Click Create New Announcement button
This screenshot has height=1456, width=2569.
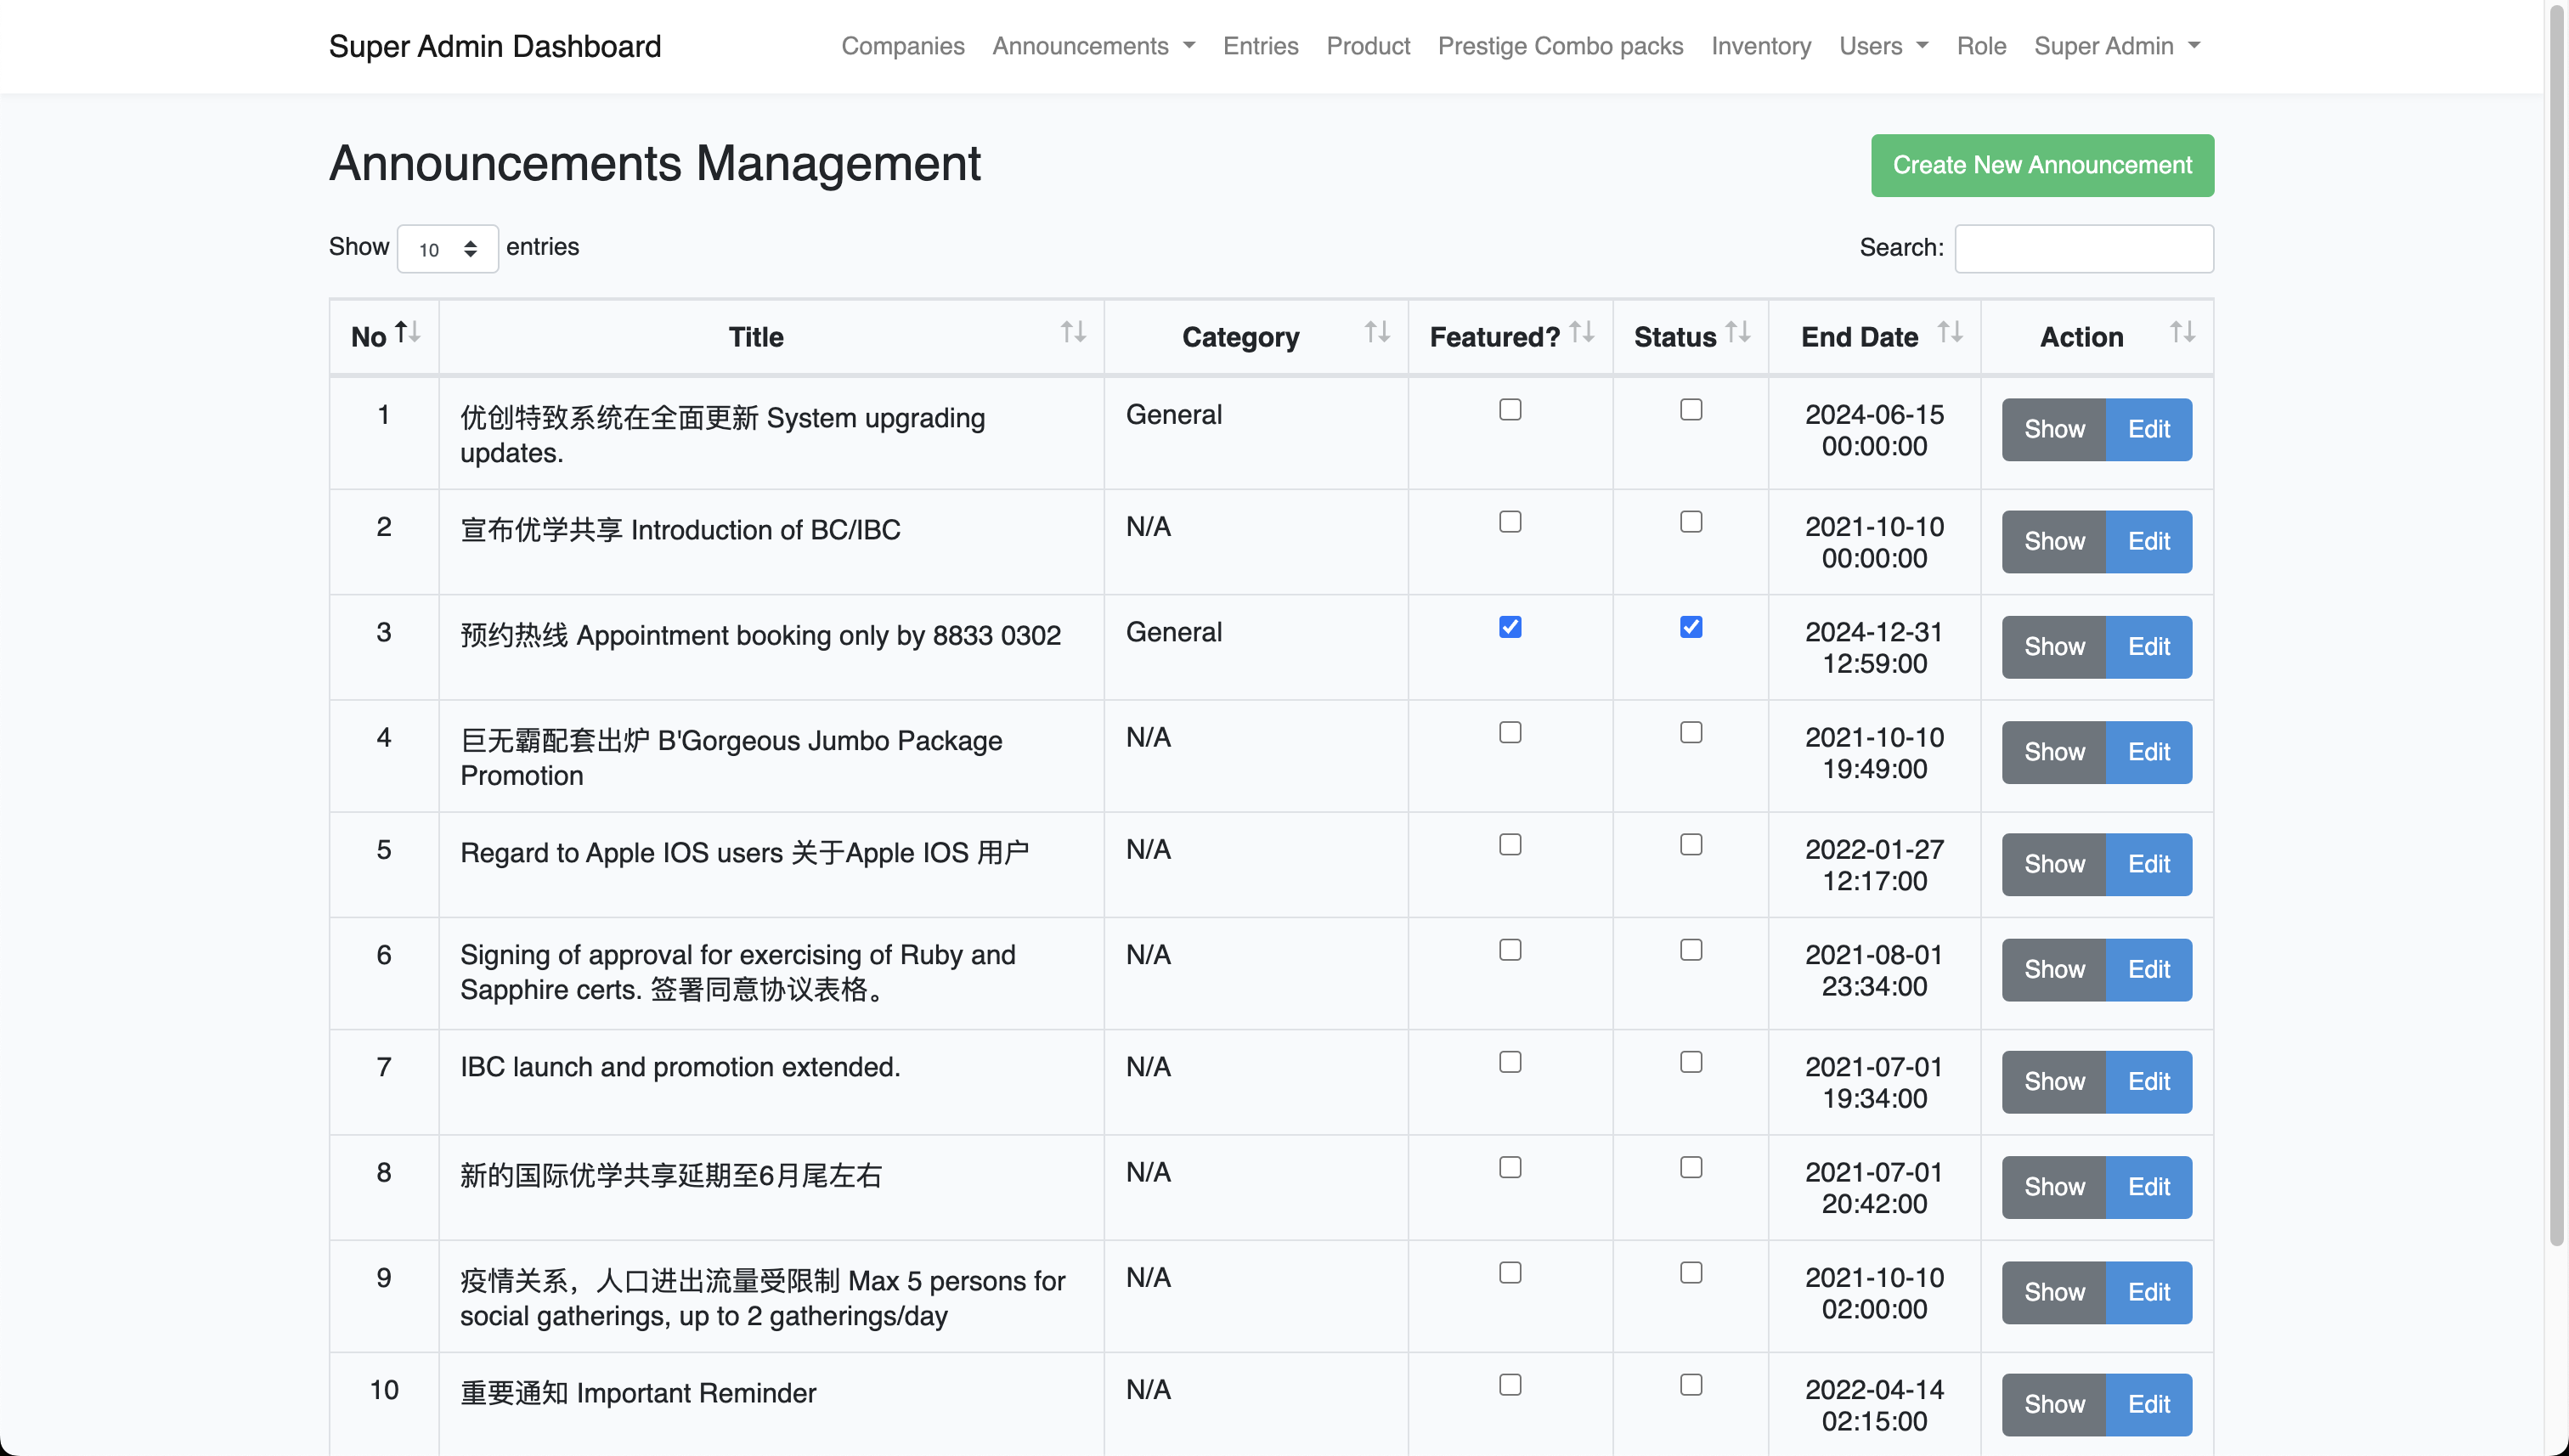2042,165
